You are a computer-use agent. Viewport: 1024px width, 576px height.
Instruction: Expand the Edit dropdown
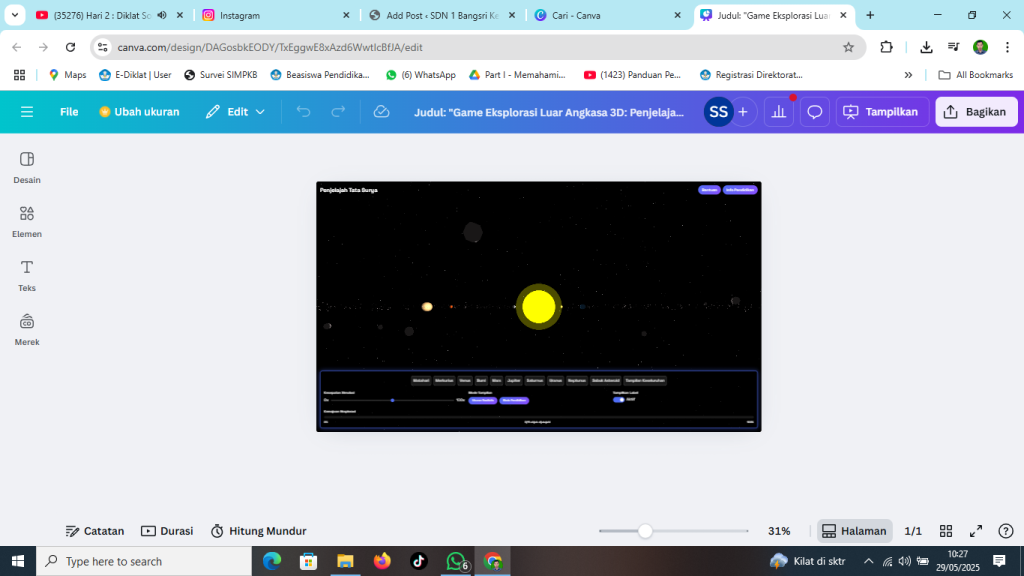click(236, 112)
